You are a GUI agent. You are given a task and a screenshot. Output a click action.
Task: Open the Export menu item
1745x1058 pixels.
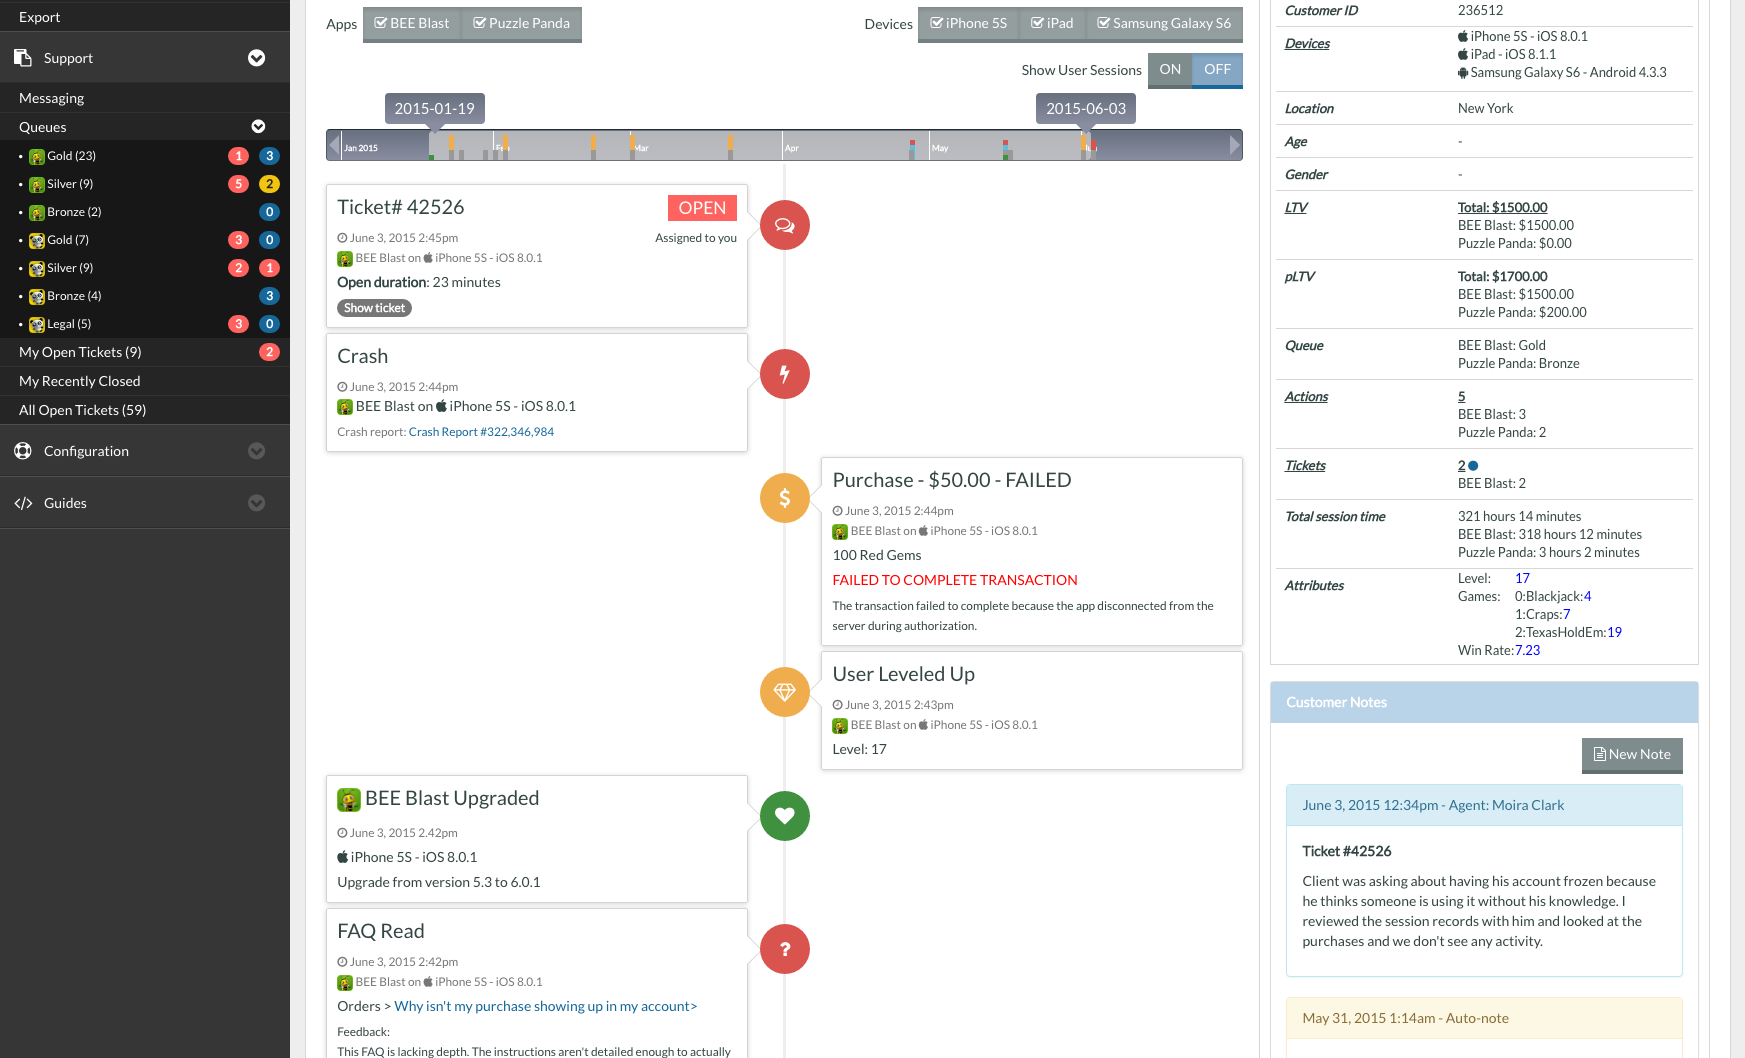click(145, 17)
